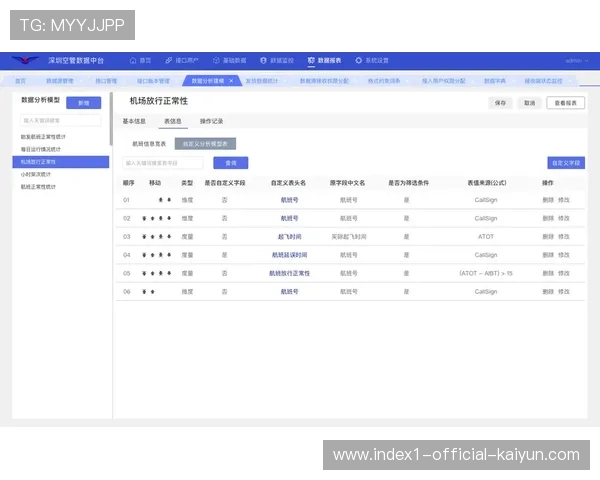Select 小时架次统计 in the model list
The image size is (600, 480).
pos(34,173)
